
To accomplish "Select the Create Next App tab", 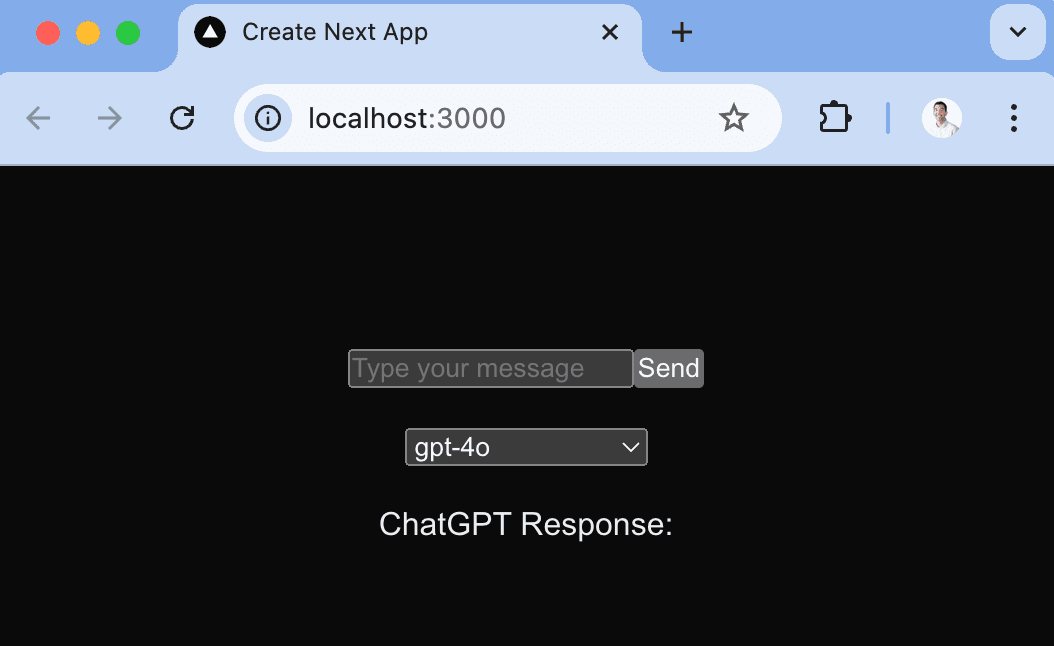I will [x=410, y=38].
